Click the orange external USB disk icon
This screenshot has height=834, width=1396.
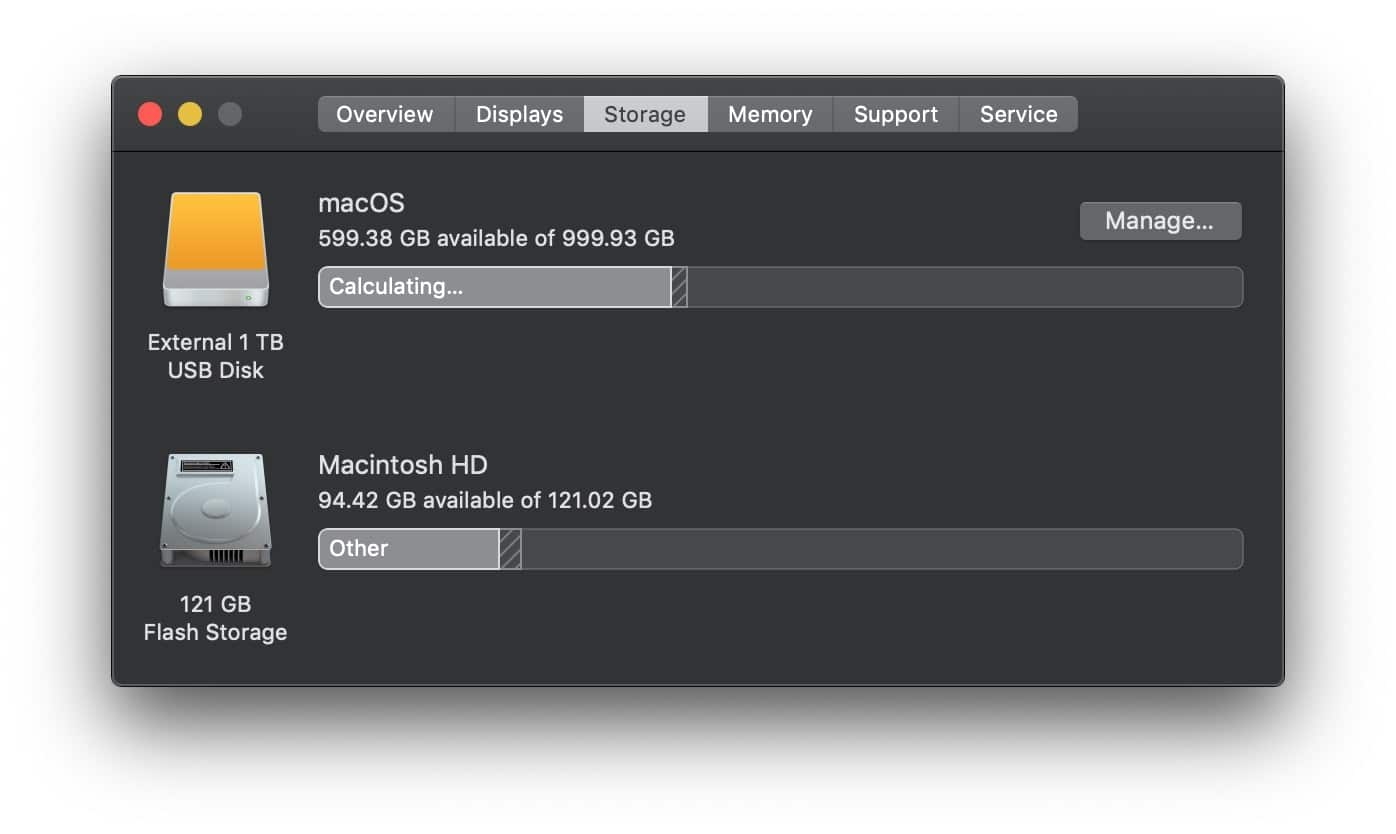216,250
